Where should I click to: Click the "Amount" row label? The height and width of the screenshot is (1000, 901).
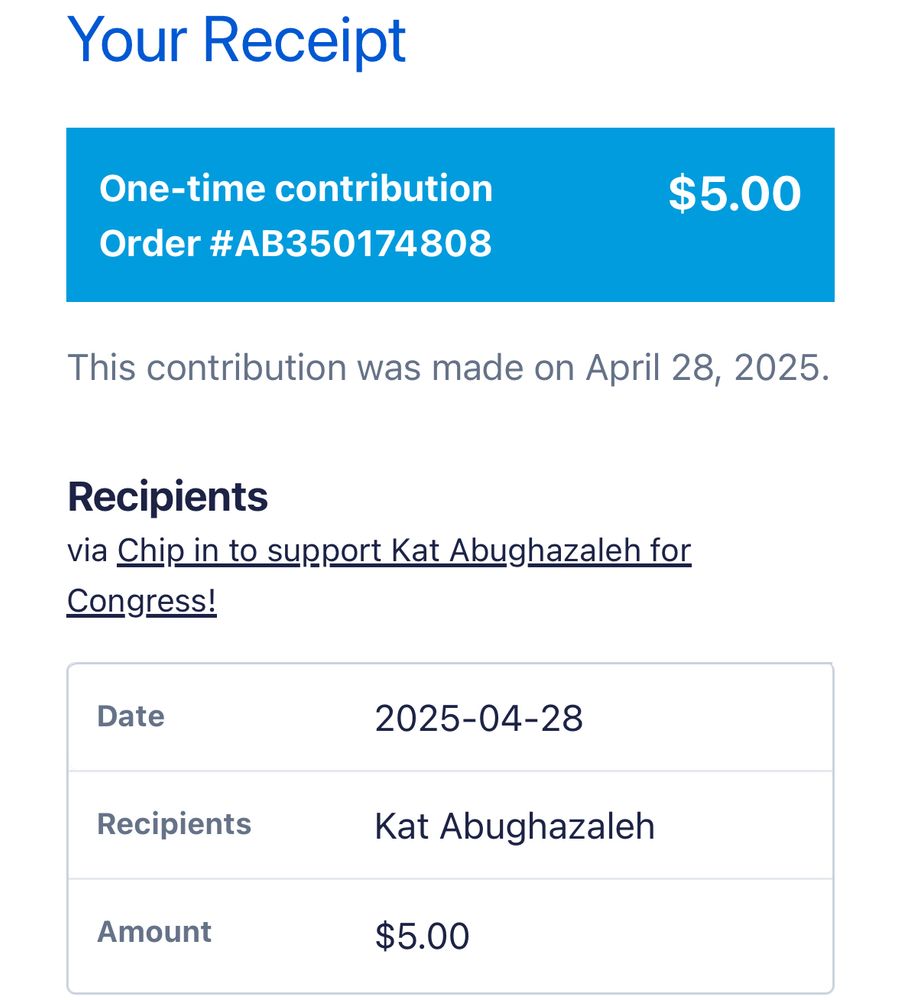[154, 932]
